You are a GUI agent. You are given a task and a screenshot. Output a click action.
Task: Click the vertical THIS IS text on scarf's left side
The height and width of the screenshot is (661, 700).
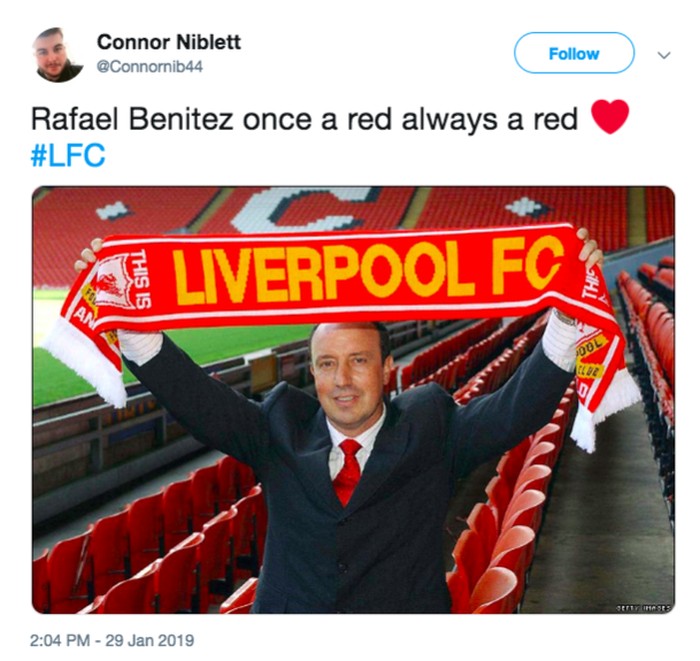point(143,279)
